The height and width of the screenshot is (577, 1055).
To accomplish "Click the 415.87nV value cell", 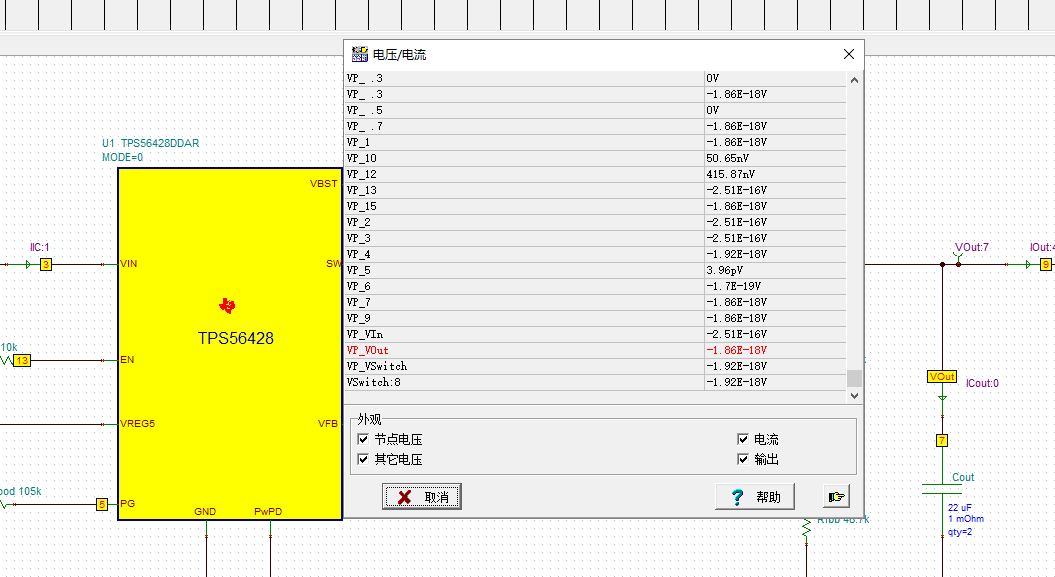I will [x=775, y=174].
